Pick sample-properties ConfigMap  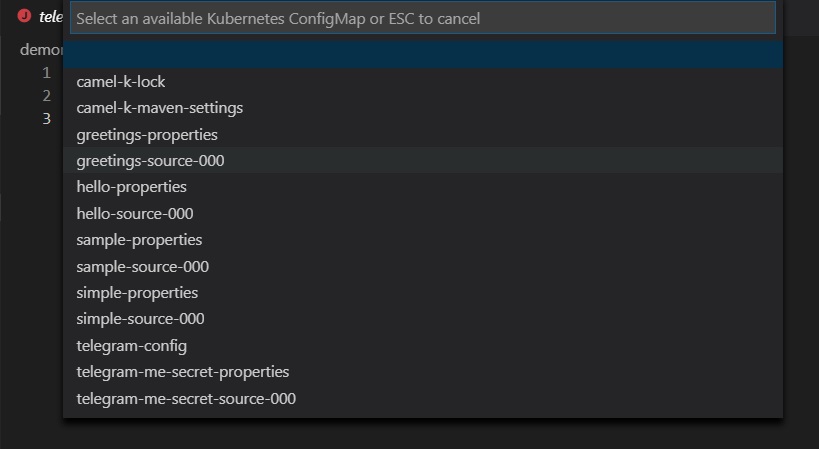[x=423, y=240]
